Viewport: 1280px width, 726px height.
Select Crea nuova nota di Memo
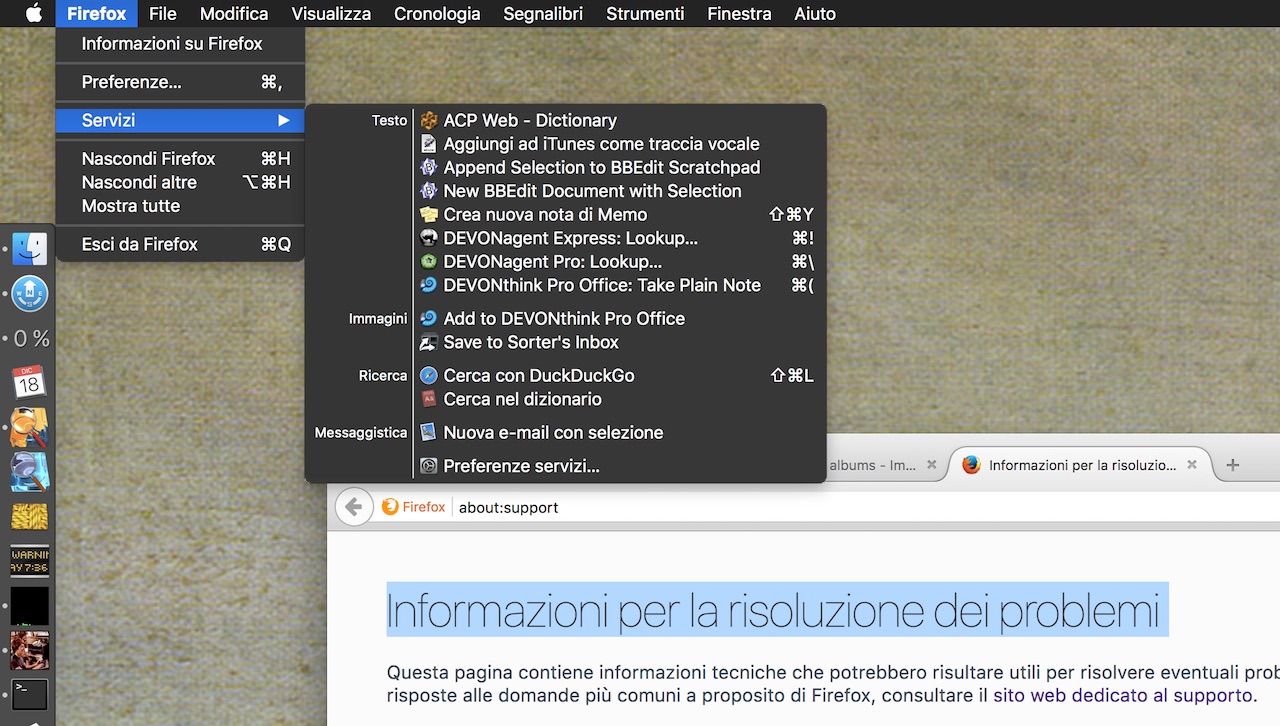620,214
